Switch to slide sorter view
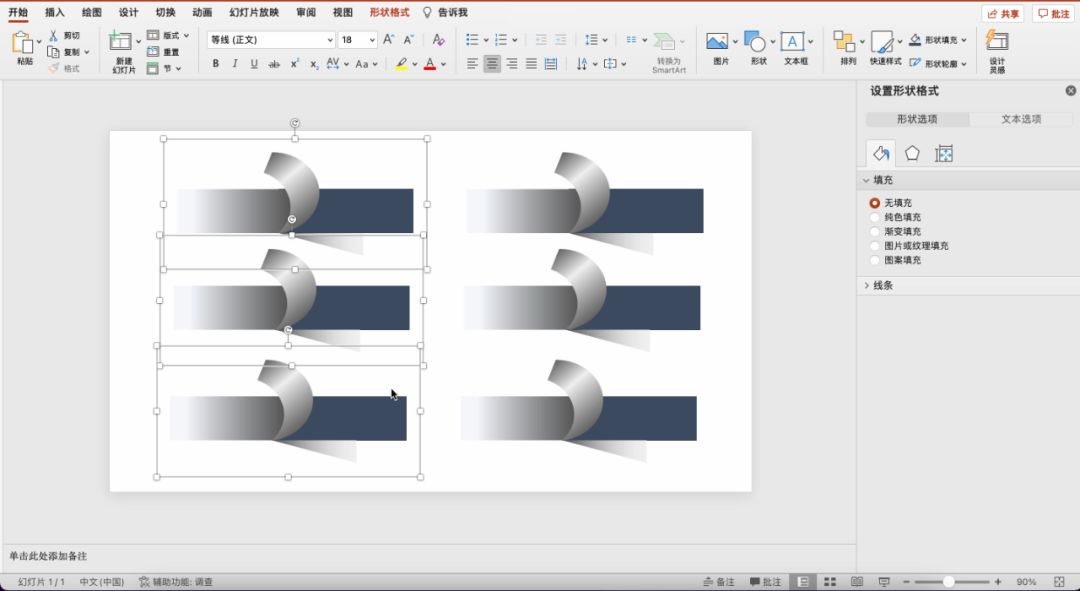Viewport: 1080px width, 591px height. [829, 582]
